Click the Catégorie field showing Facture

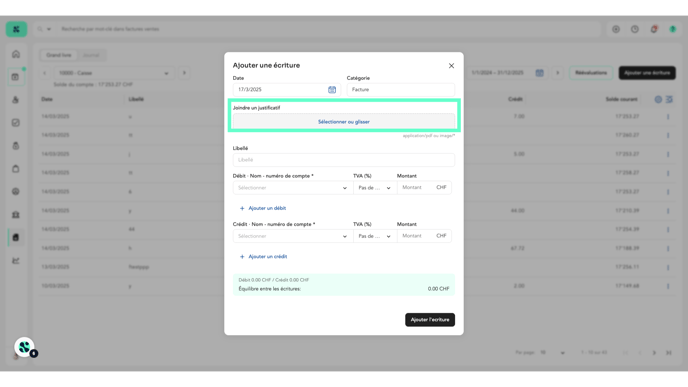coord(401,90)
